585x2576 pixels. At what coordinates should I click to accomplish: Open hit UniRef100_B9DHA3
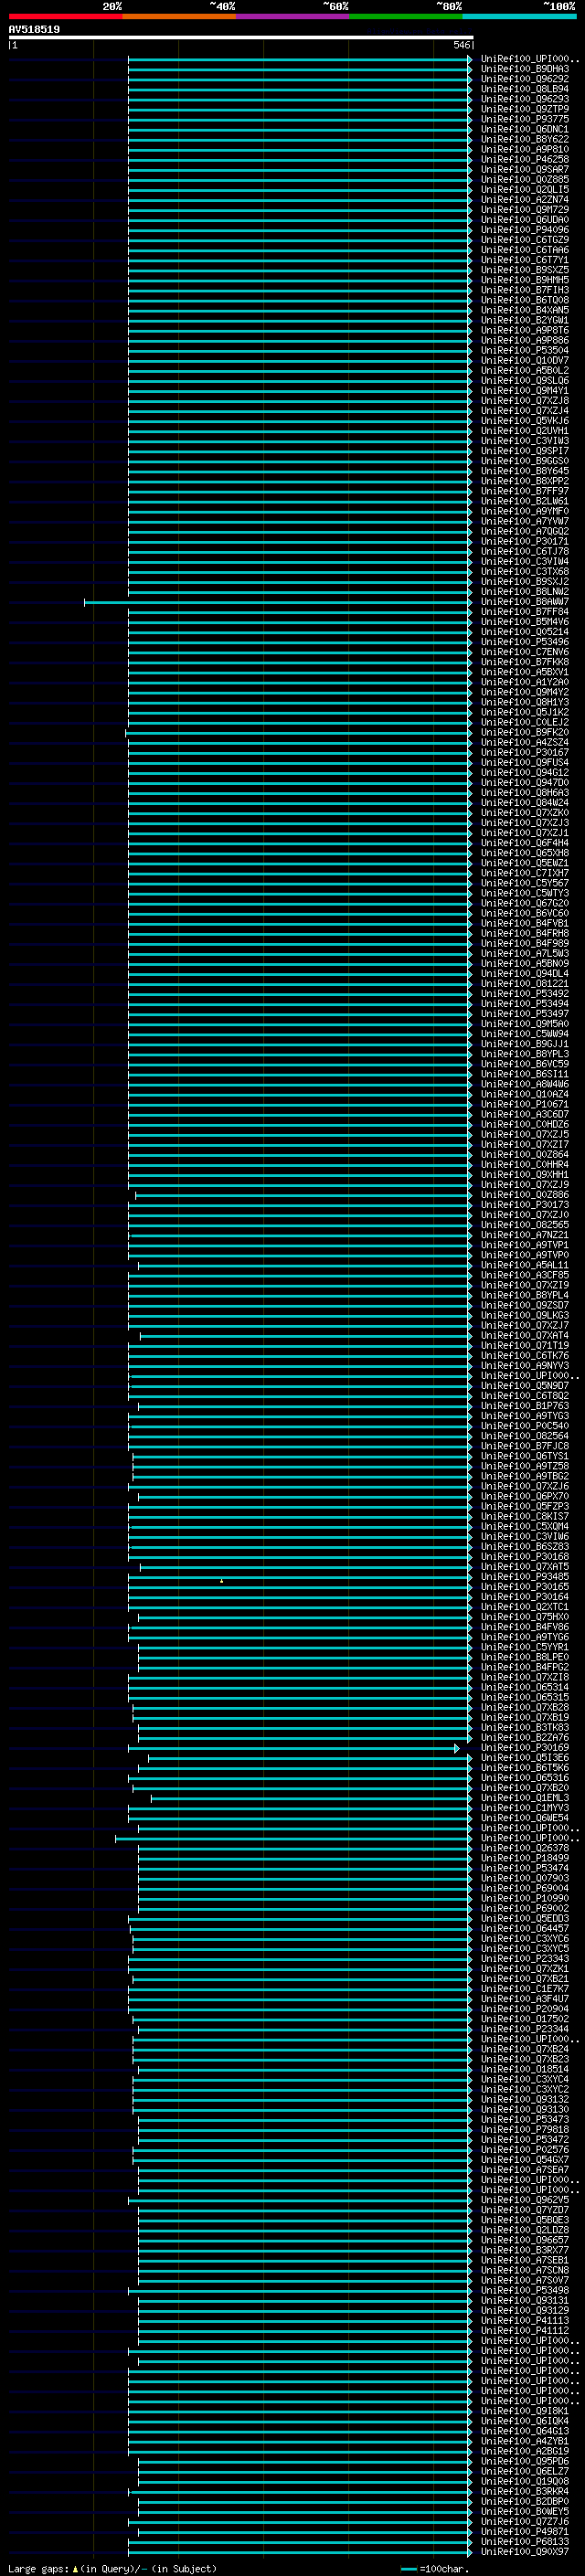(525, 70)
